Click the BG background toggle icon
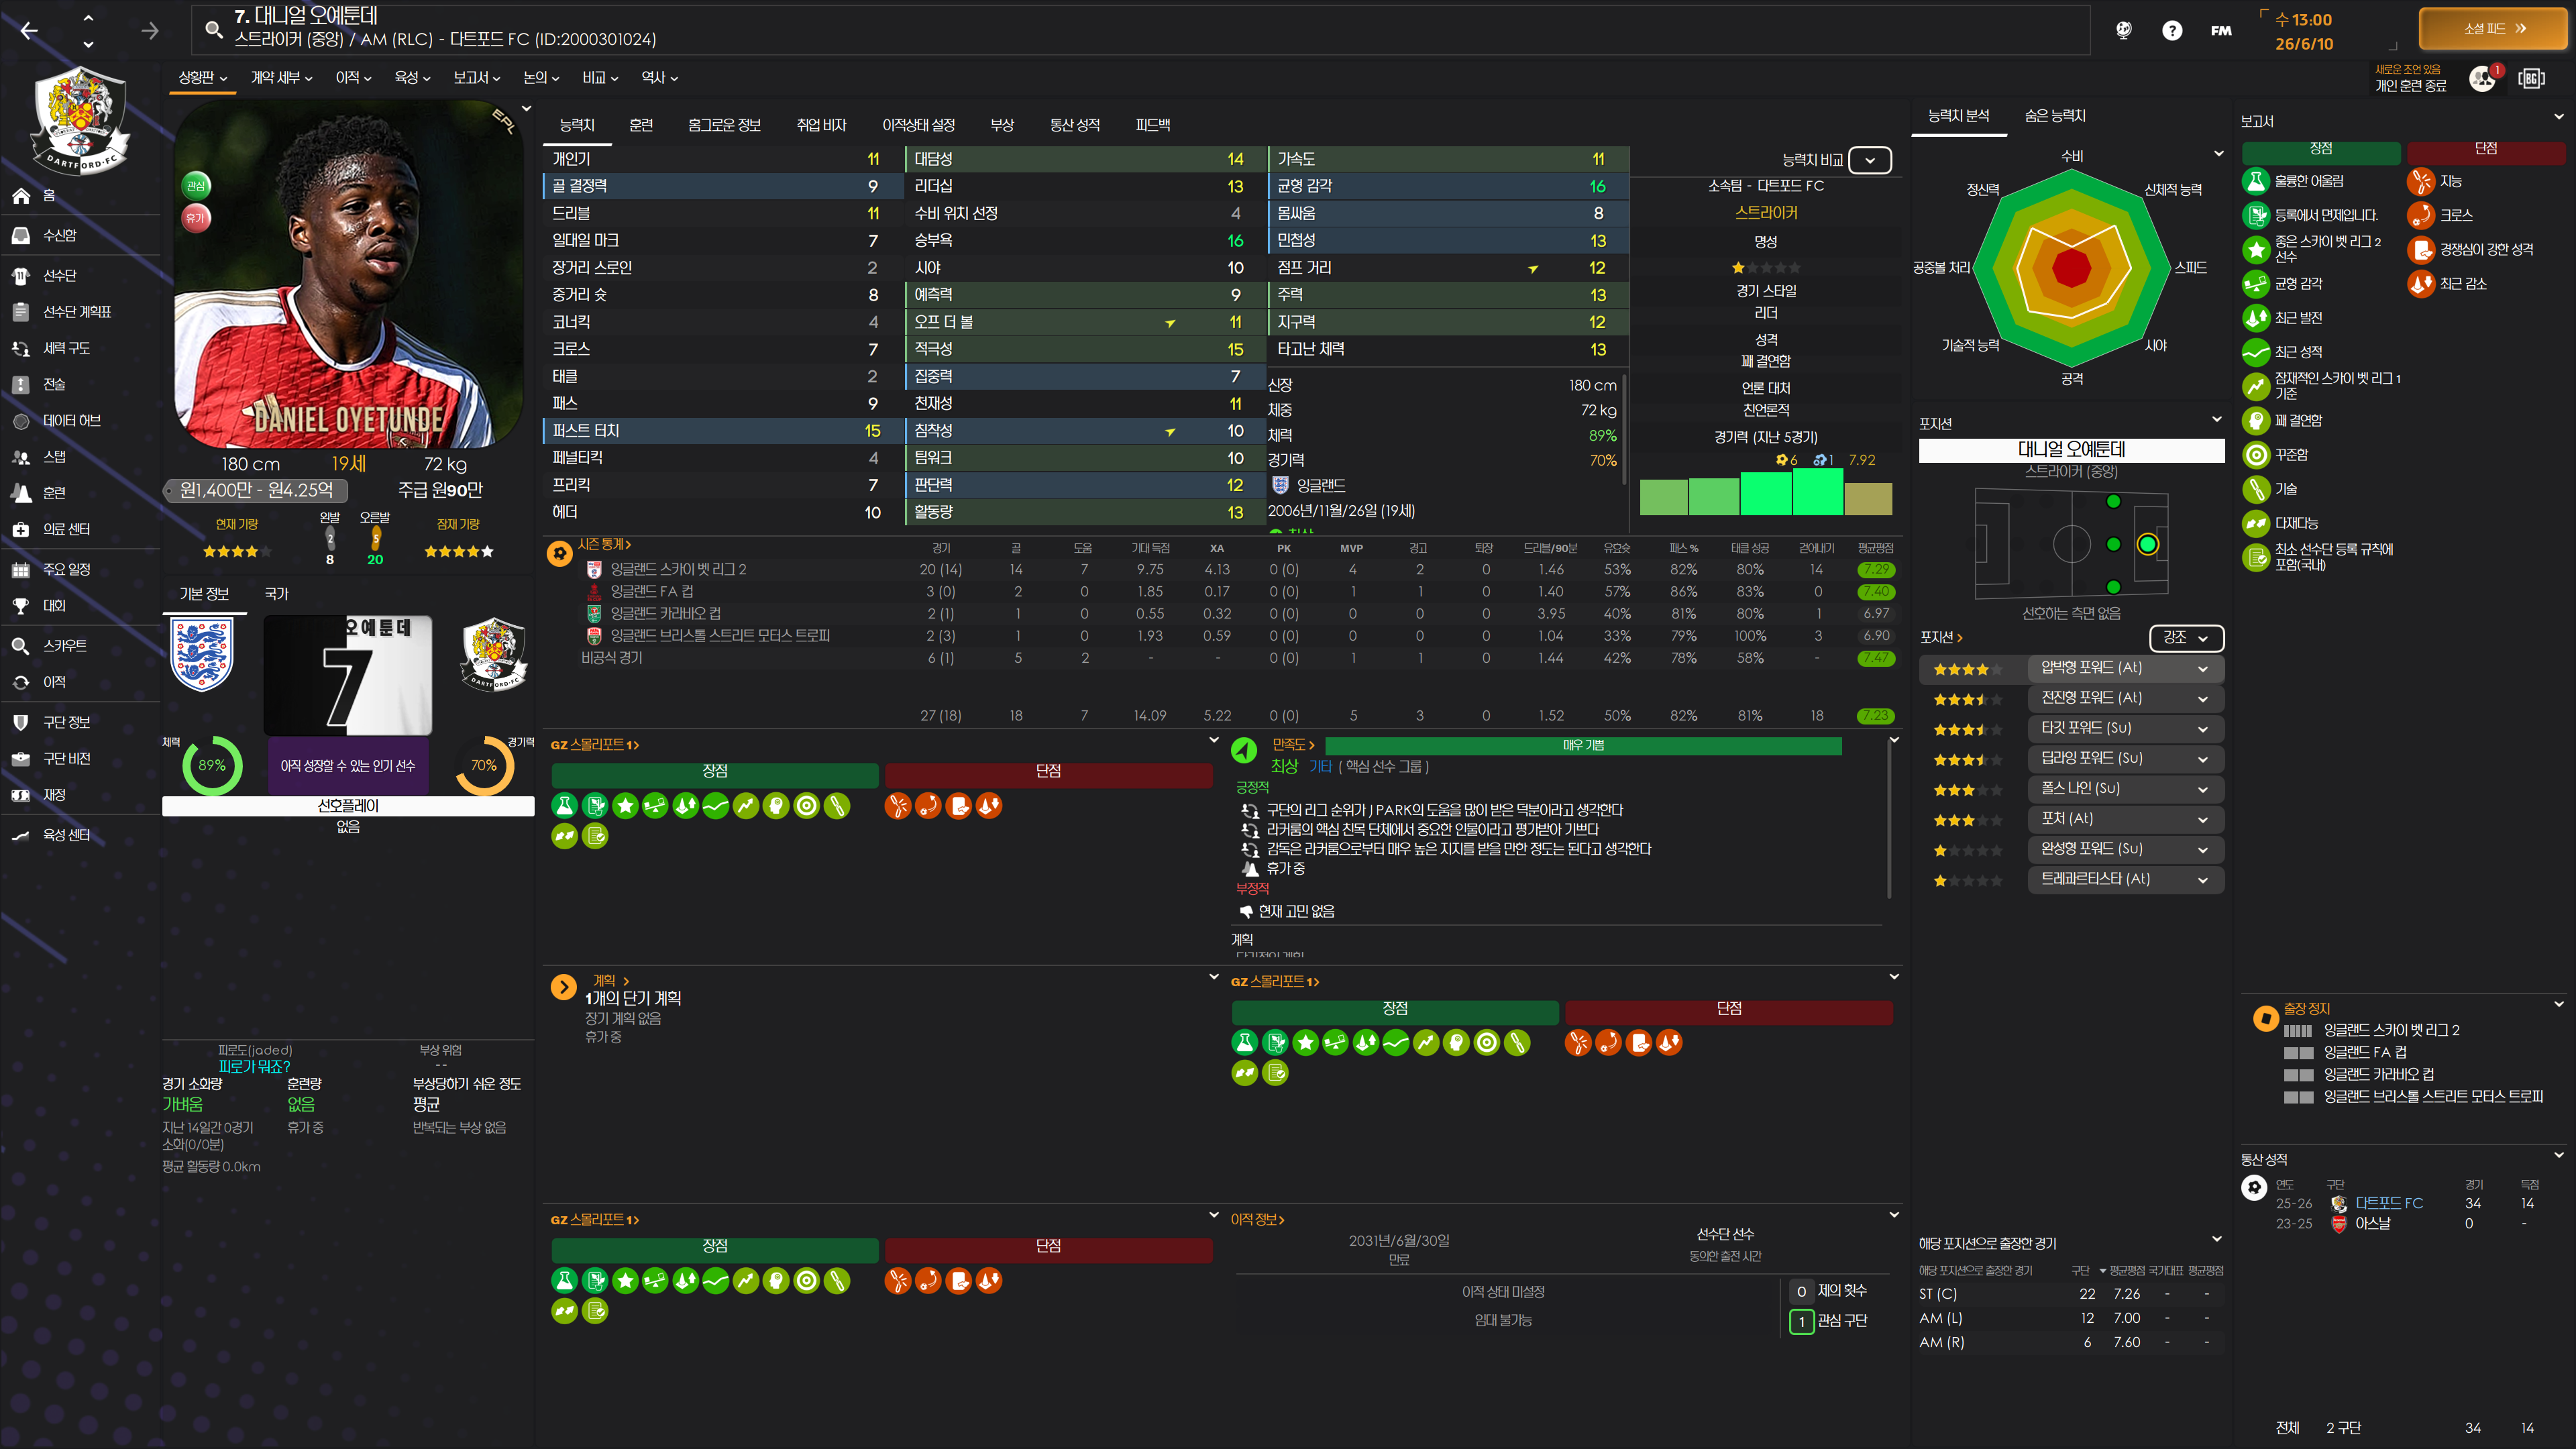2576x1449 pixels. point(2532,78)
